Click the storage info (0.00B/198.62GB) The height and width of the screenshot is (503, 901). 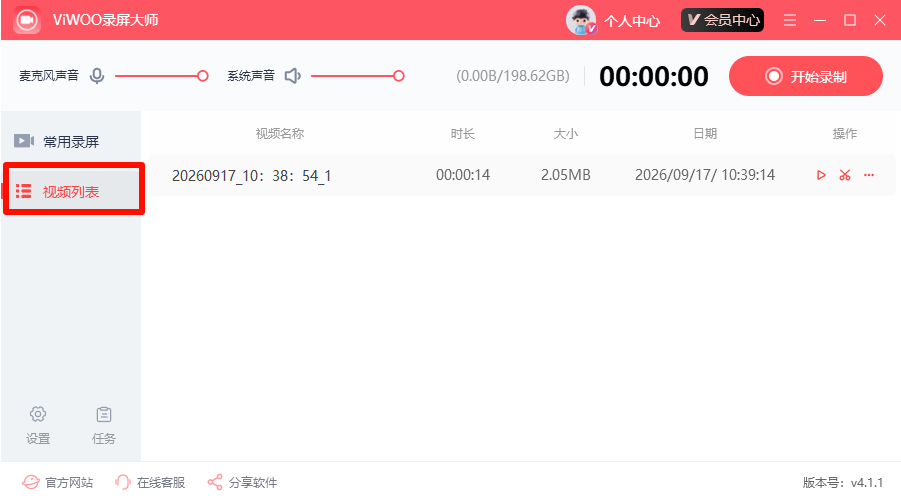coord(513,76)
